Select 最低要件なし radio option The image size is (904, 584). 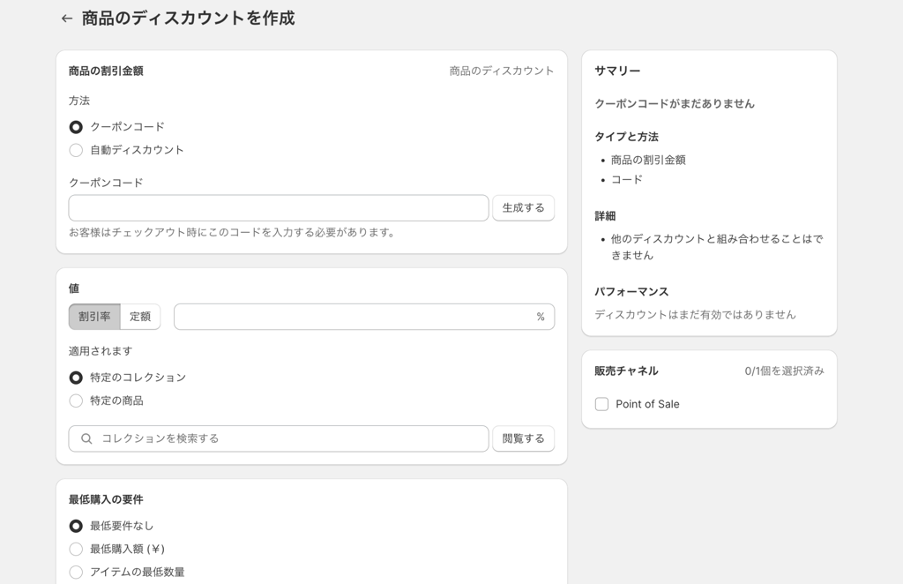point(76,526)
